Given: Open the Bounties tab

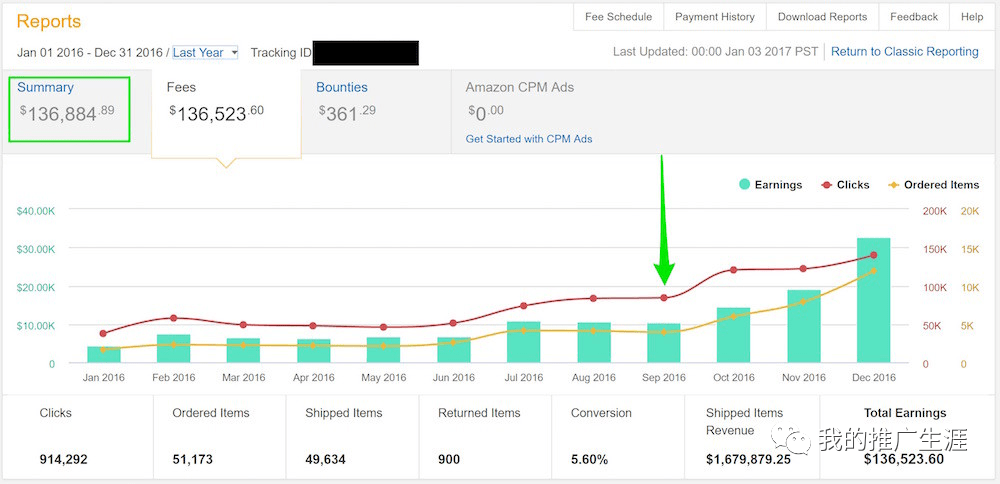Looking at the screenshot, I should (x=342, y=88).
